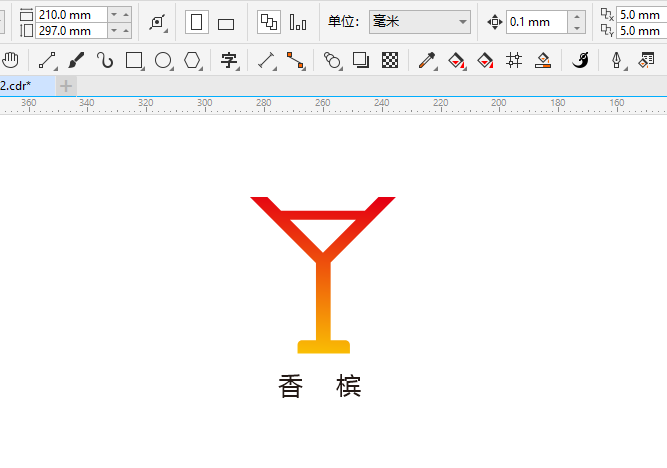Choose the Connector tool

click(295, 60)
